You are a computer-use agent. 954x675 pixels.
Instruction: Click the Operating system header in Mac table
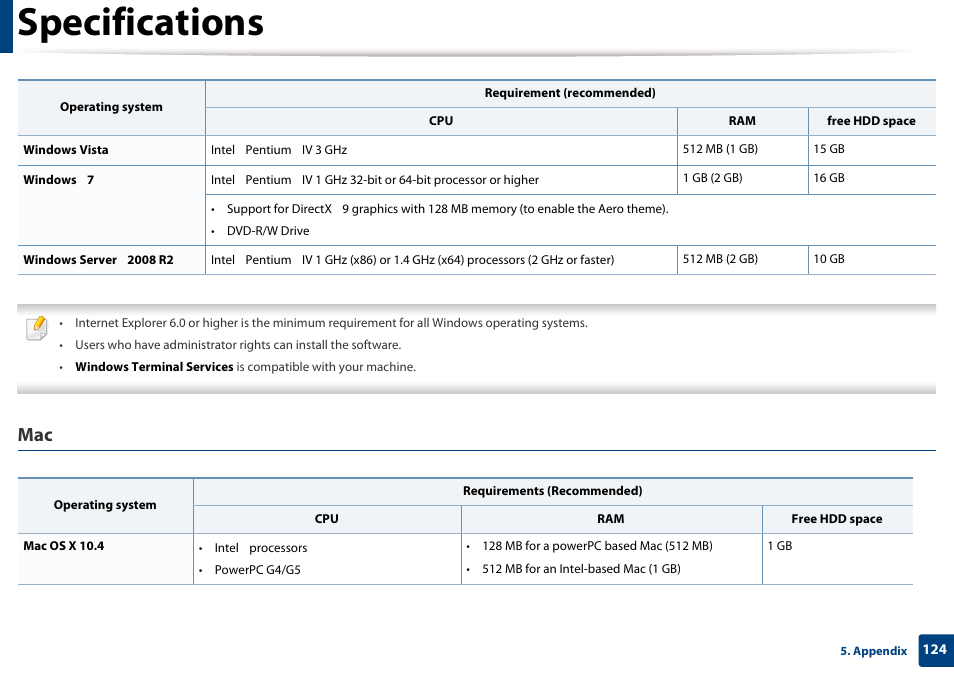click(105, 505)
